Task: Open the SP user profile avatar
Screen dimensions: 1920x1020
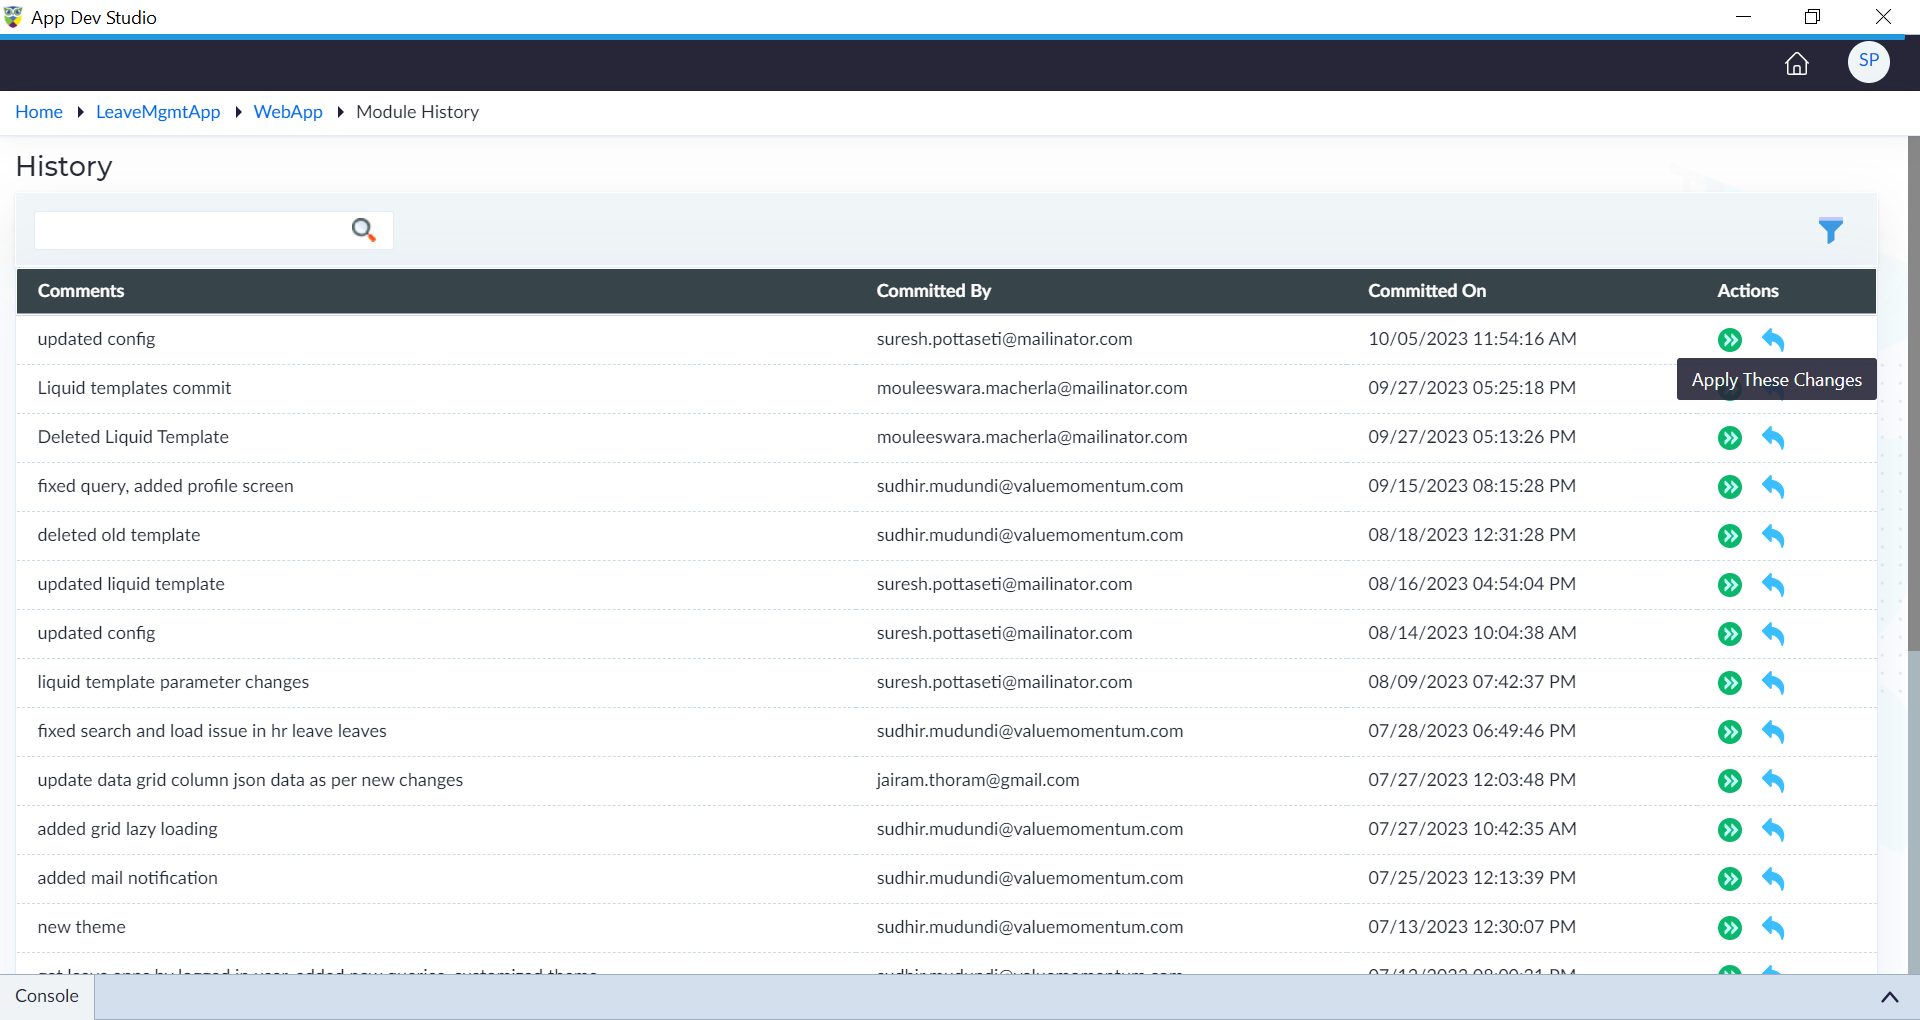Action: [1868, 61]
